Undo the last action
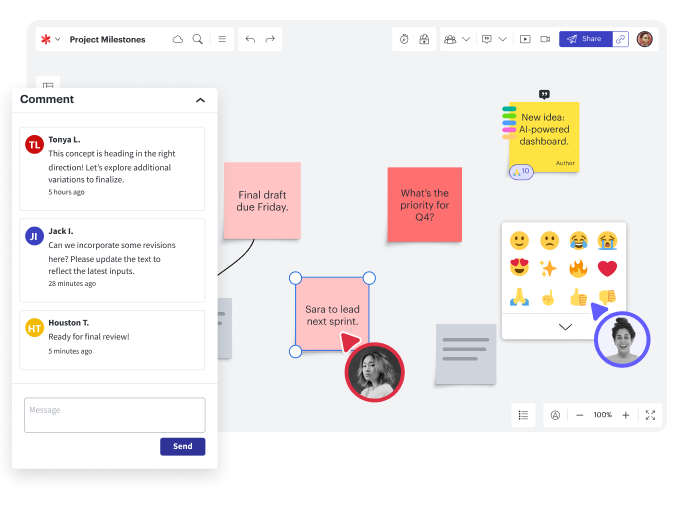Viewport: 680px width, 510px height. pos(250,39)
